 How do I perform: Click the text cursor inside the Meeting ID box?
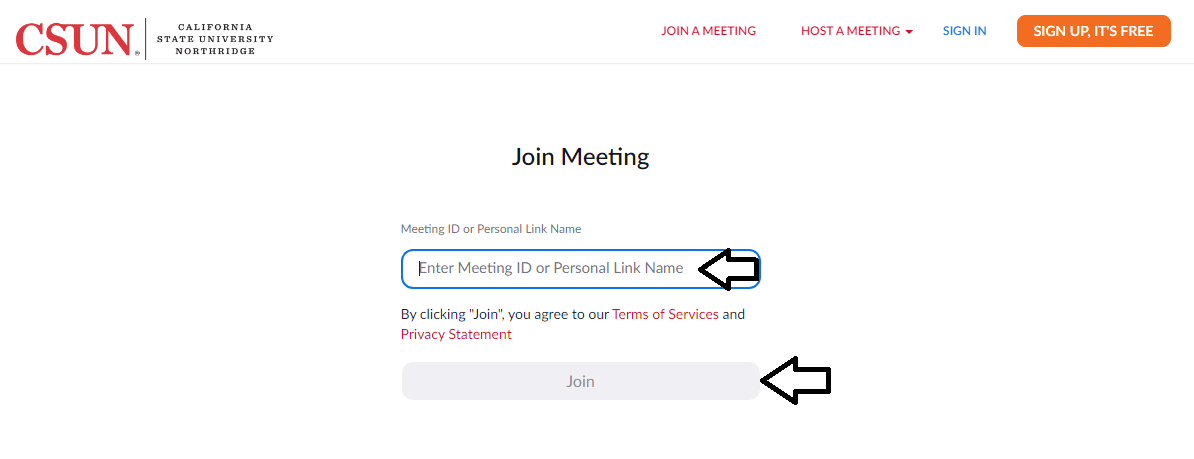[419, 268]
